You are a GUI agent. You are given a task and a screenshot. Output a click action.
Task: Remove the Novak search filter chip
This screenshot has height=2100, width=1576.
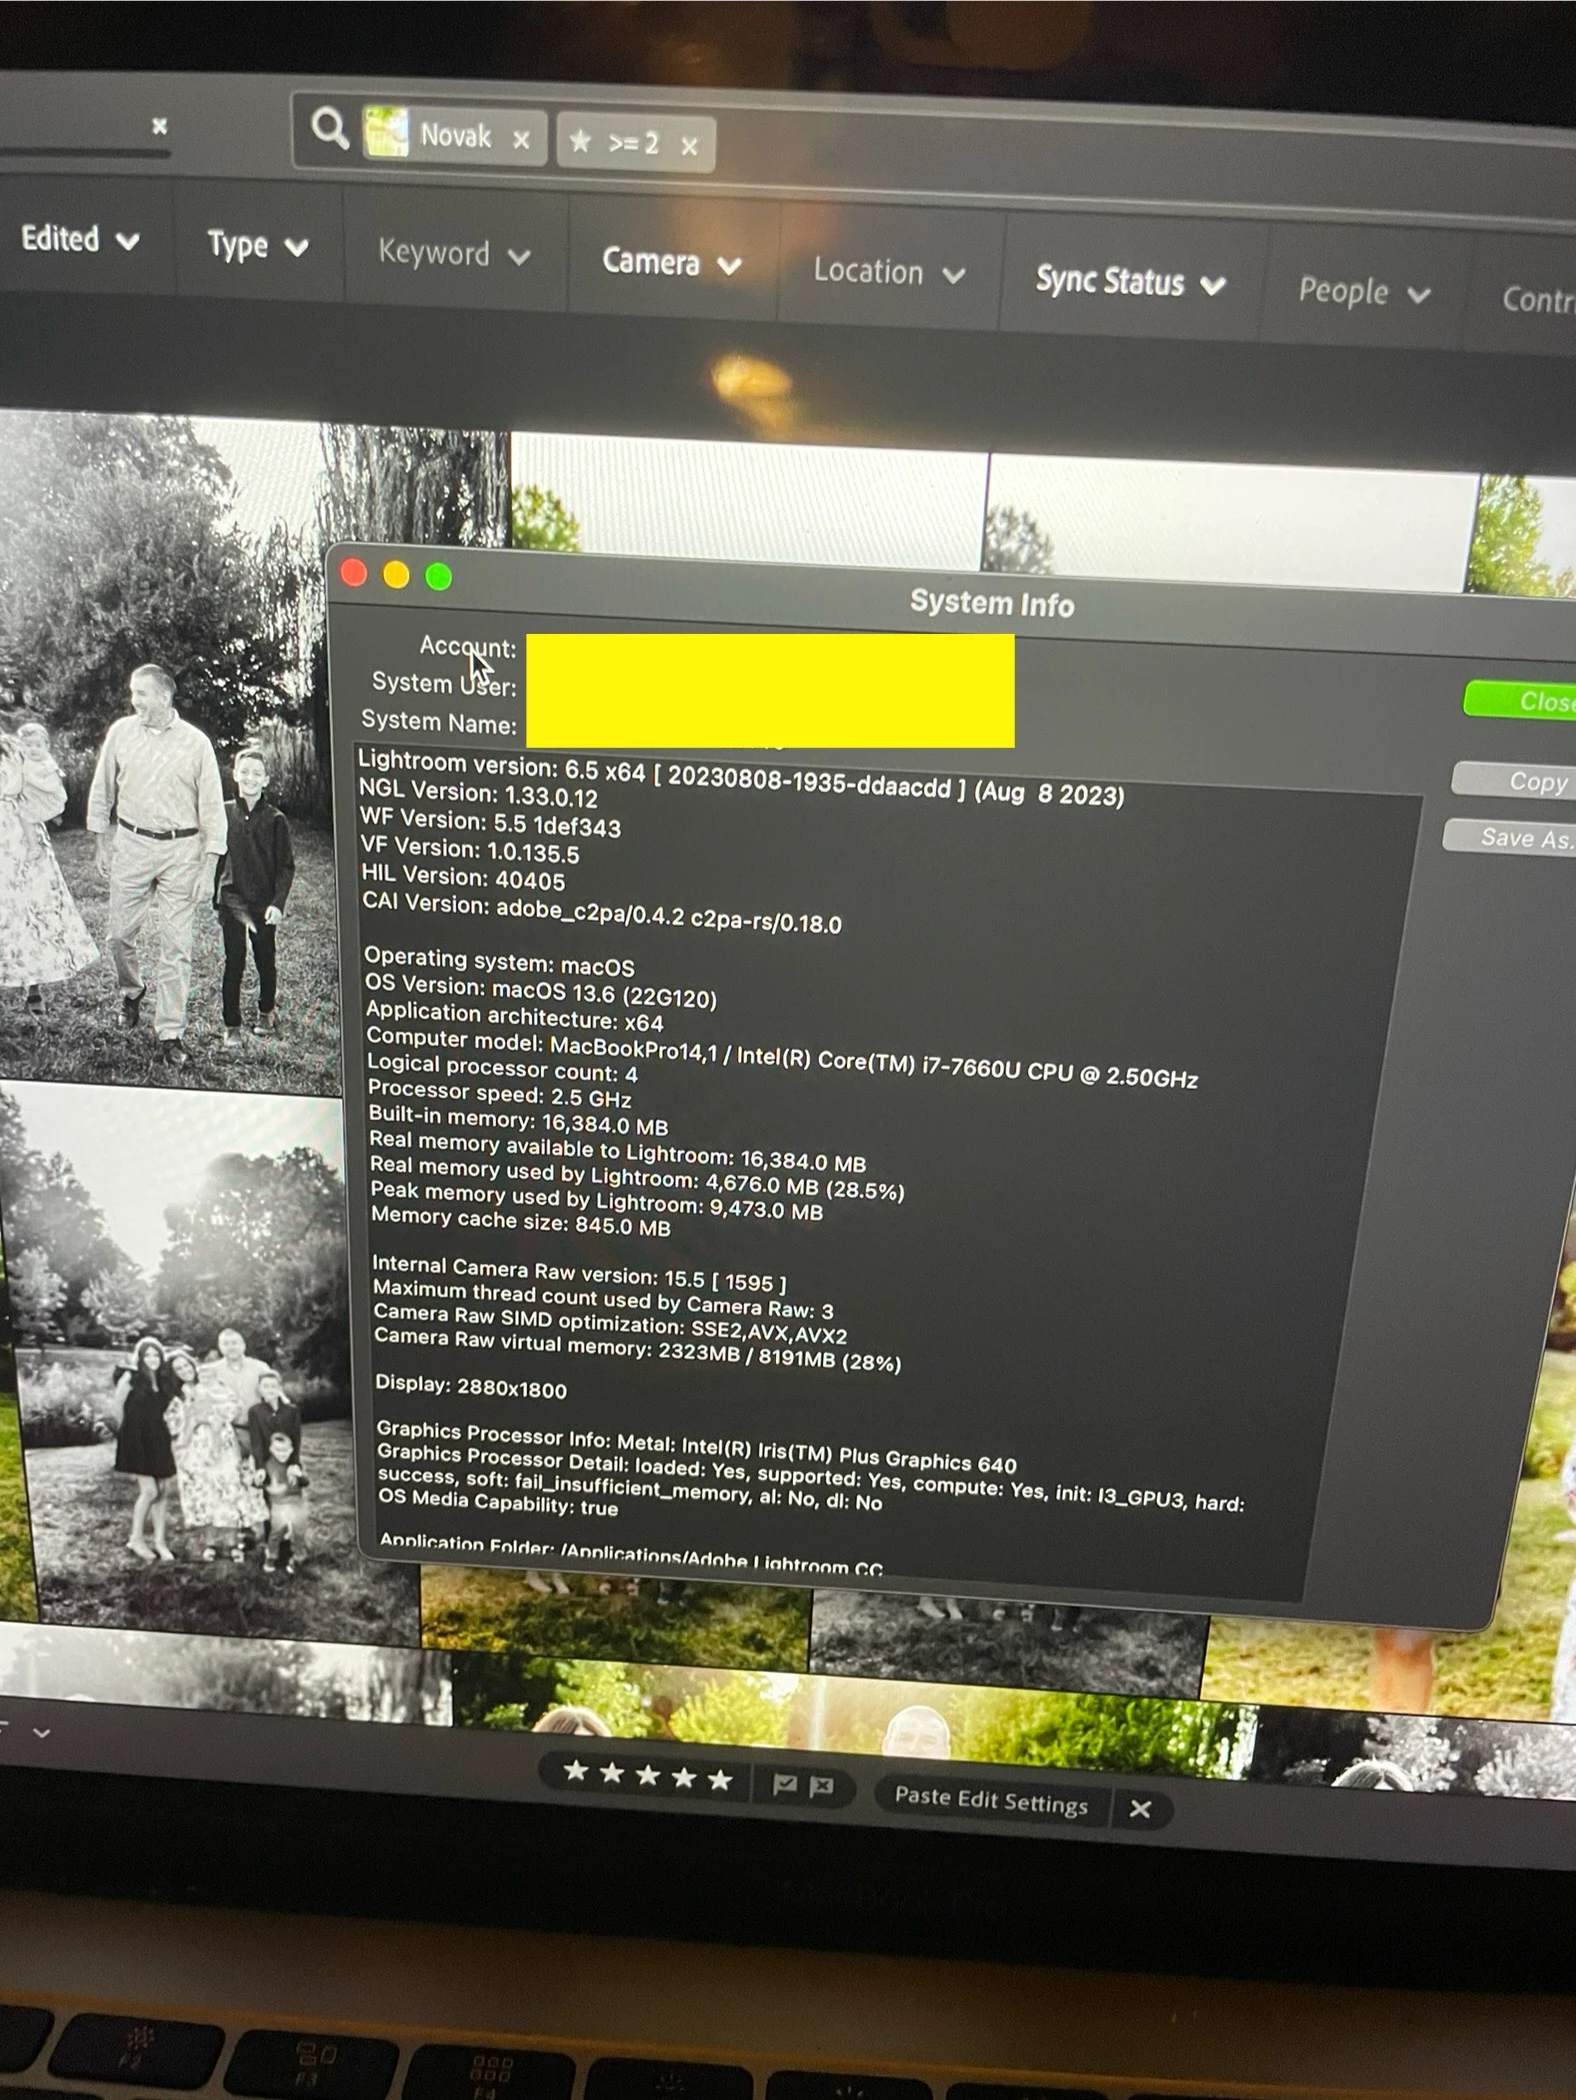pos(521,140)
